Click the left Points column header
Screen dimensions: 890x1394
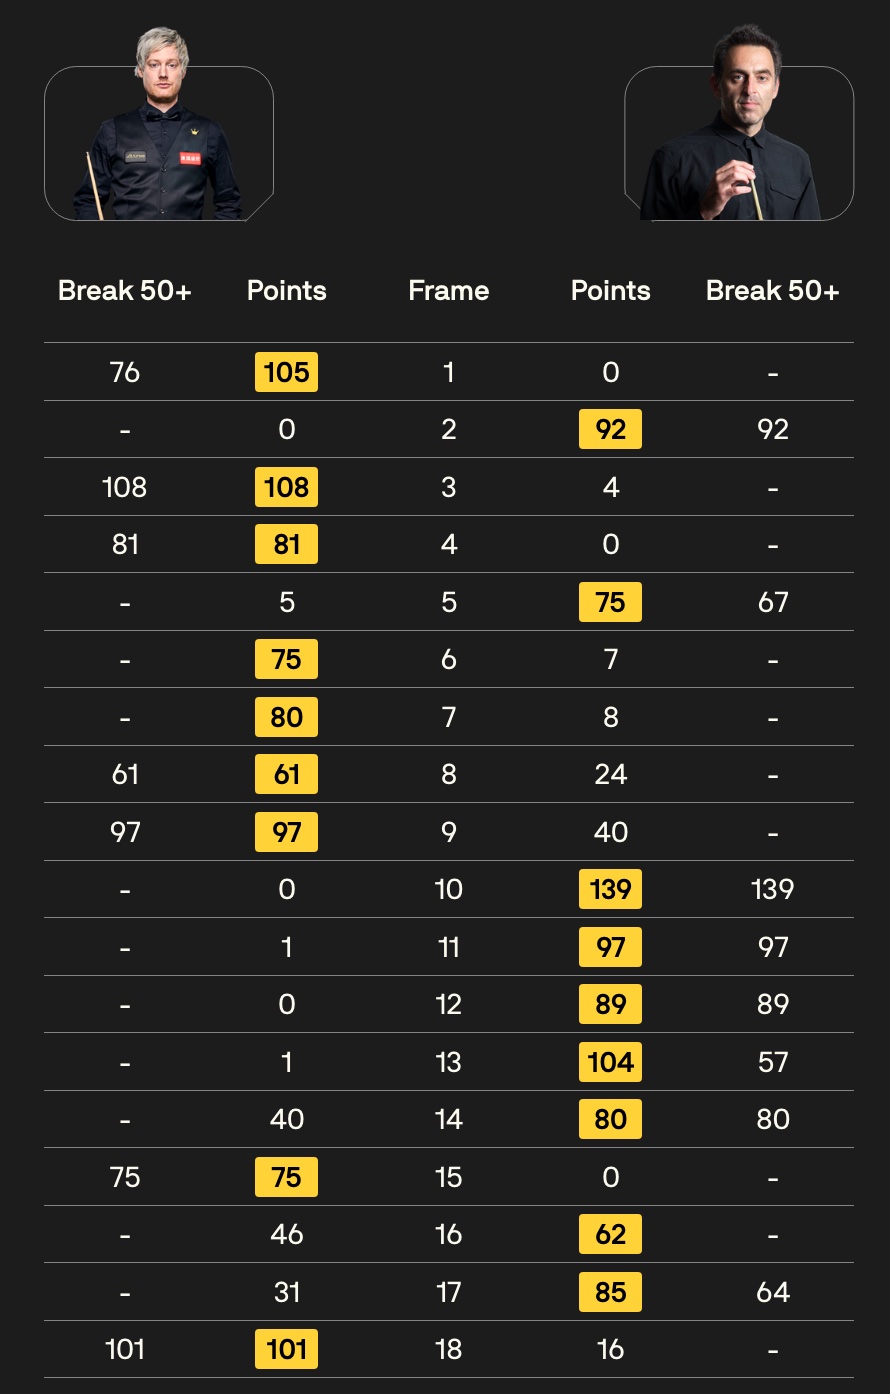coord(287,291)
